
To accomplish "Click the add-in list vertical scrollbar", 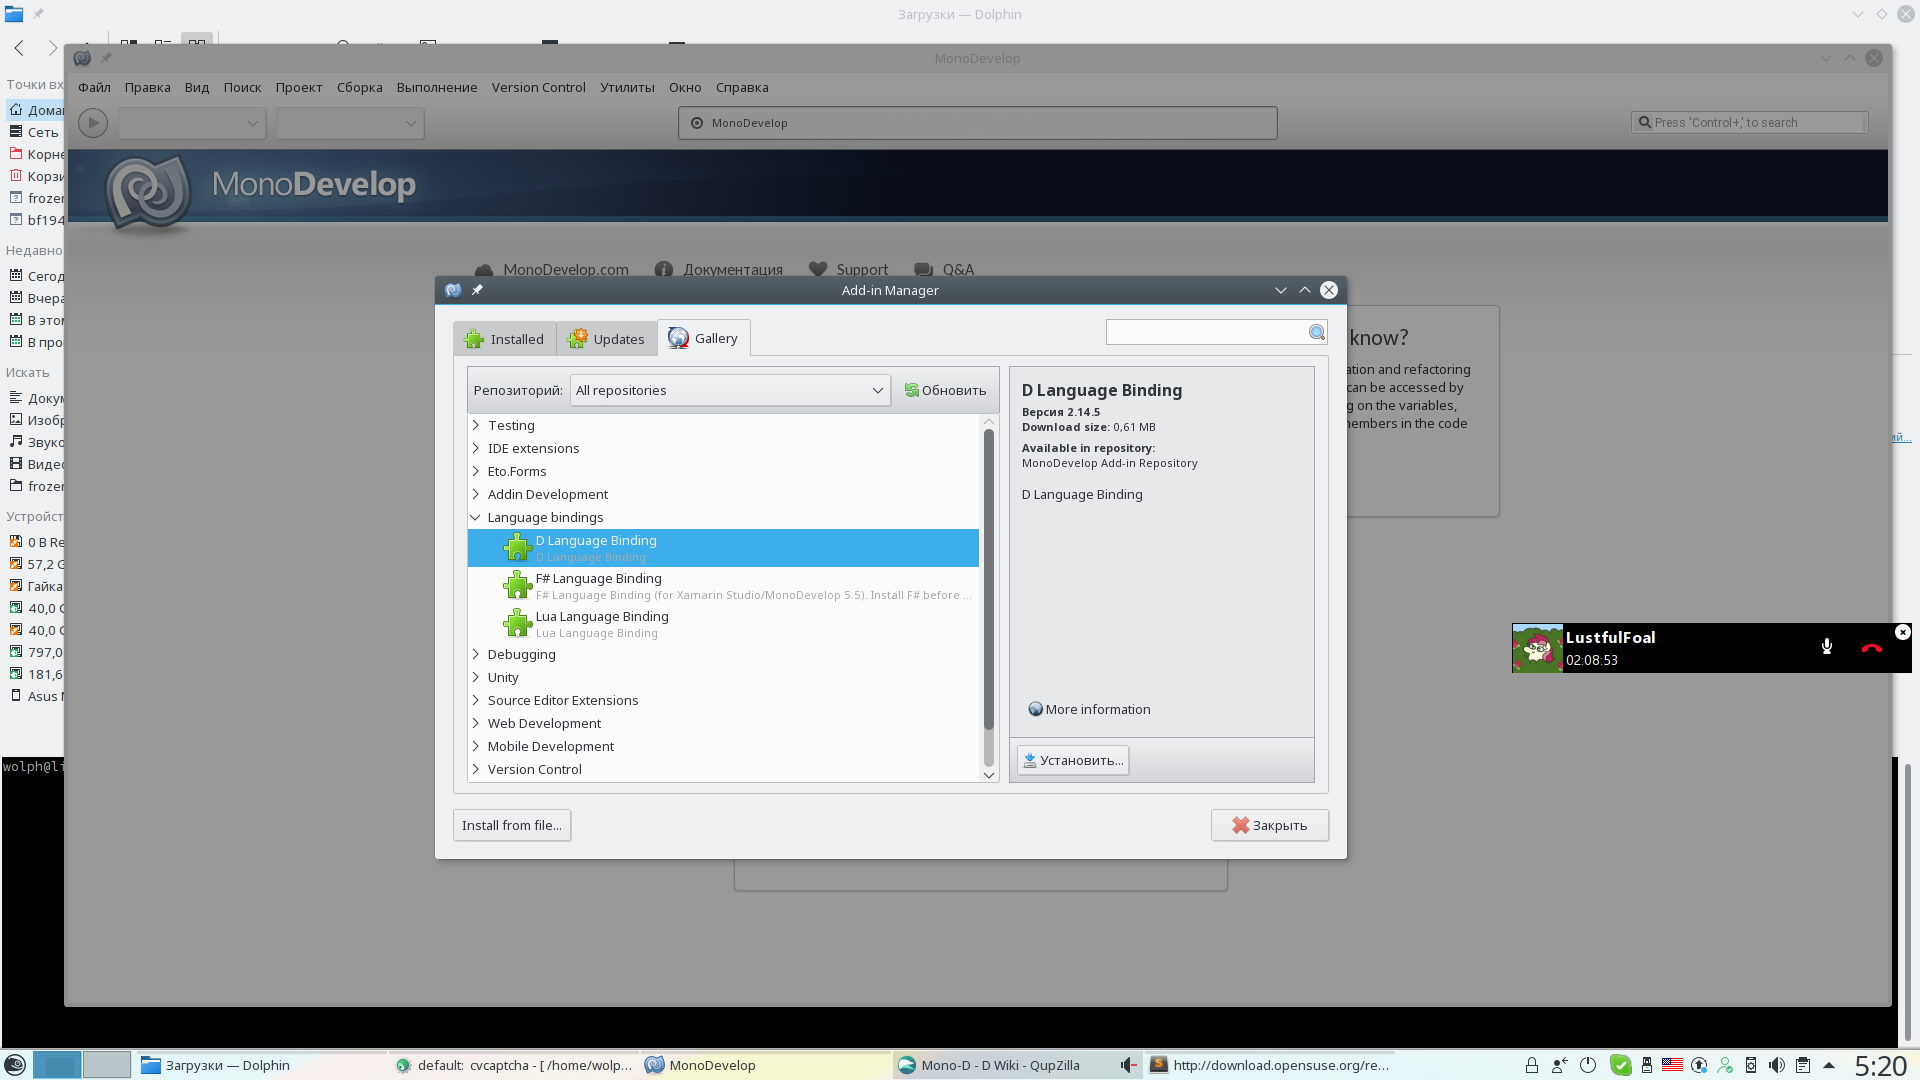I will (x=989, y=579).
